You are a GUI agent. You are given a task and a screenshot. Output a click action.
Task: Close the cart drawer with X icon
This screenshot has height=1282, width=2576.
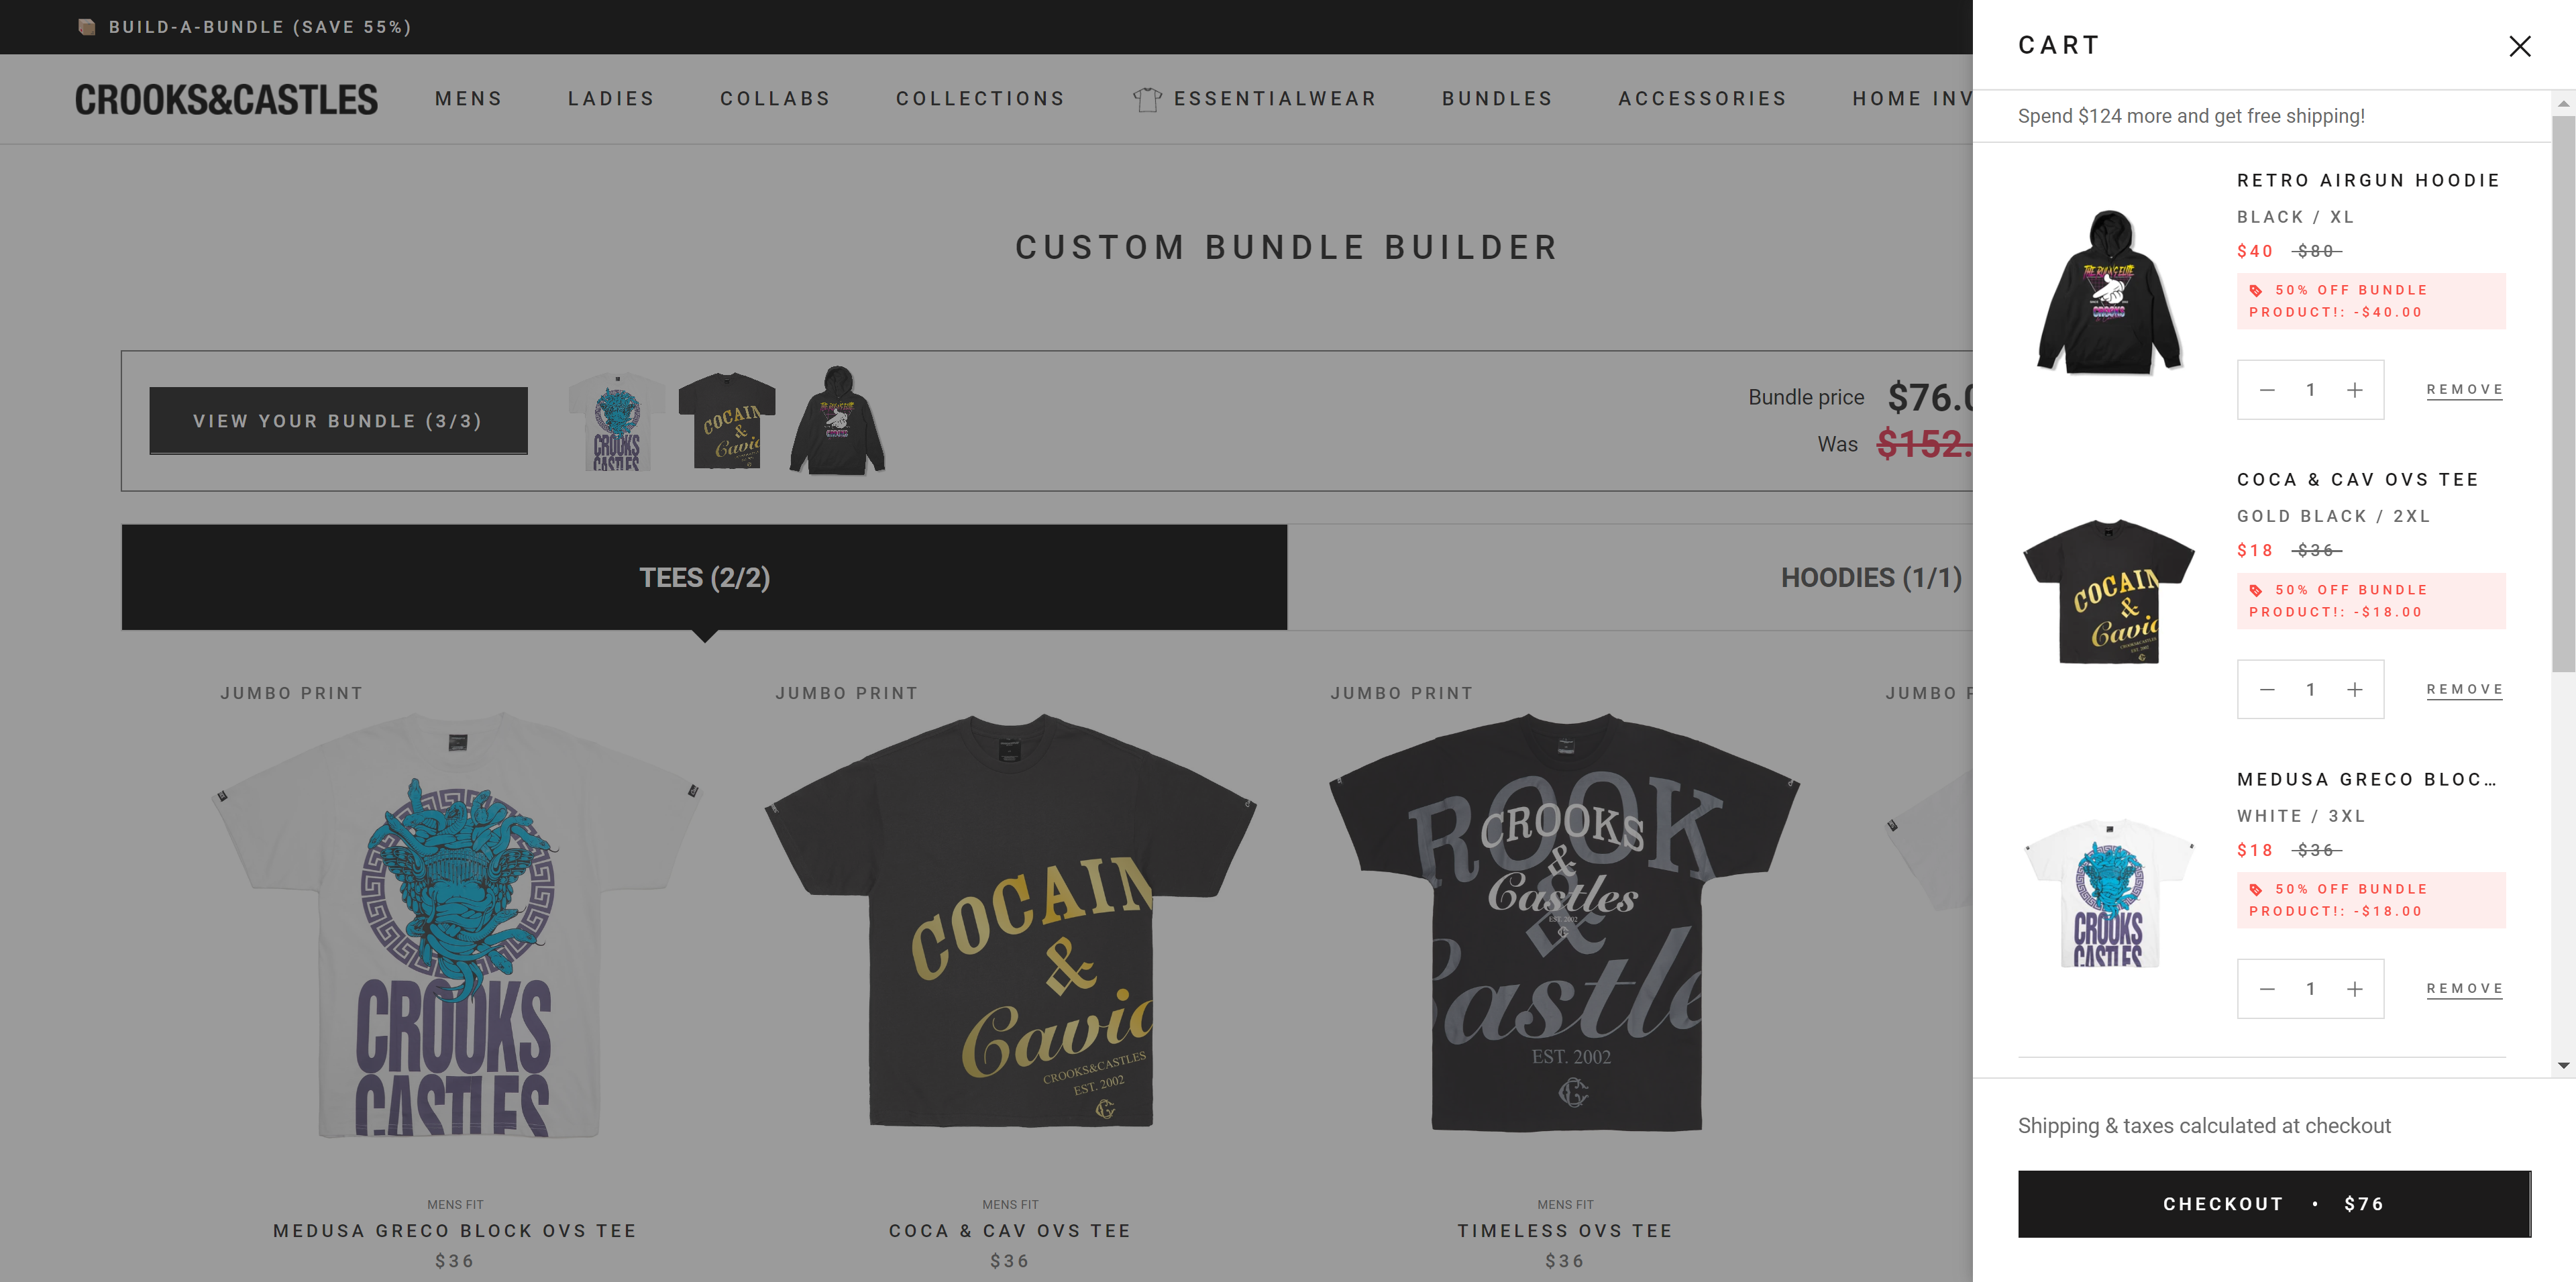point(2519,46)
